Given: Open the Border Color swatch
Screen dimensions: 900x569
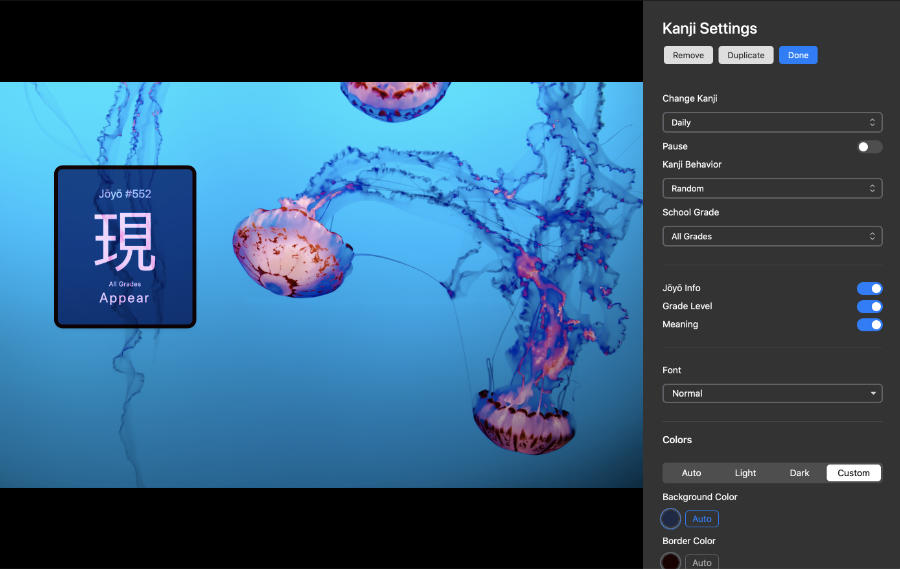Looking at the screenshot, I should coord(670,561).
